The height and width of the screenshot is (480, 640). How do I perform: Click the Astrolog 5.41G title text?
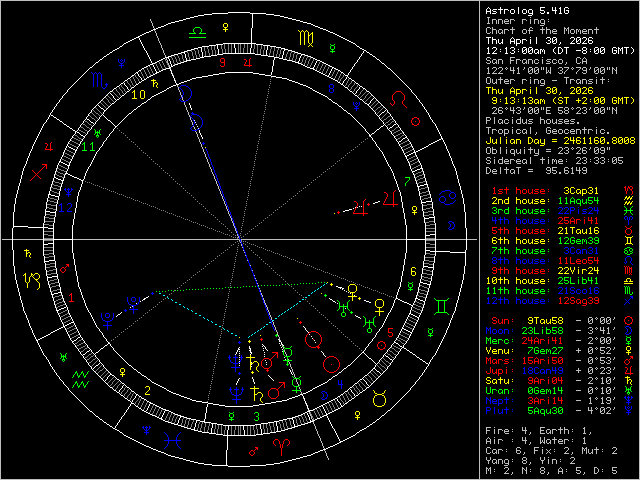point(529,10)
